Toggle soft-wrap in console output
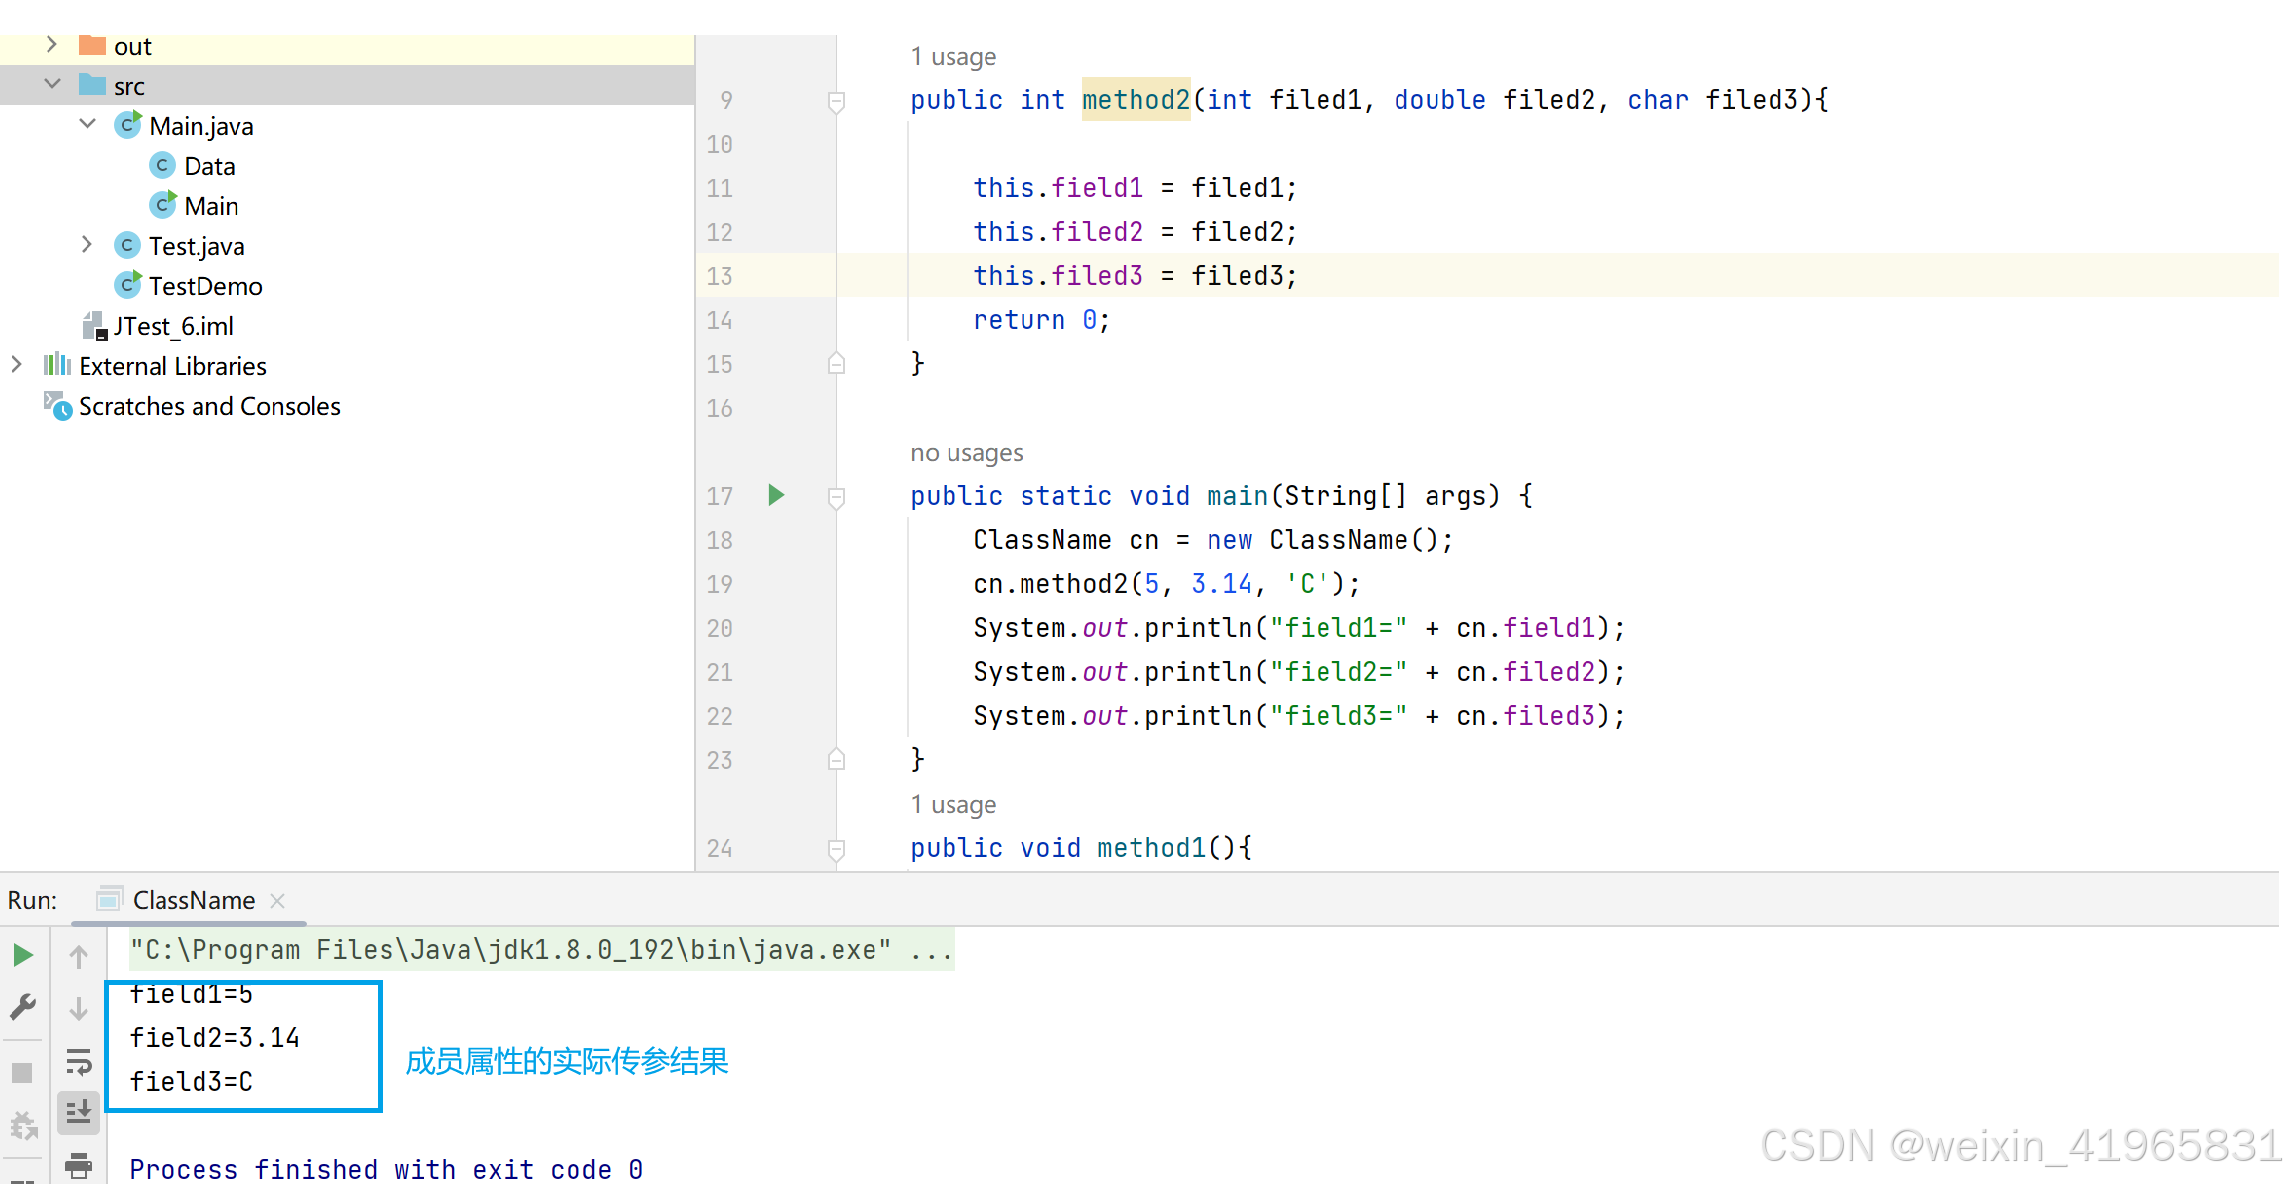The height and width of the screenshot is (1184, 2287). (x=78, y=1061)
